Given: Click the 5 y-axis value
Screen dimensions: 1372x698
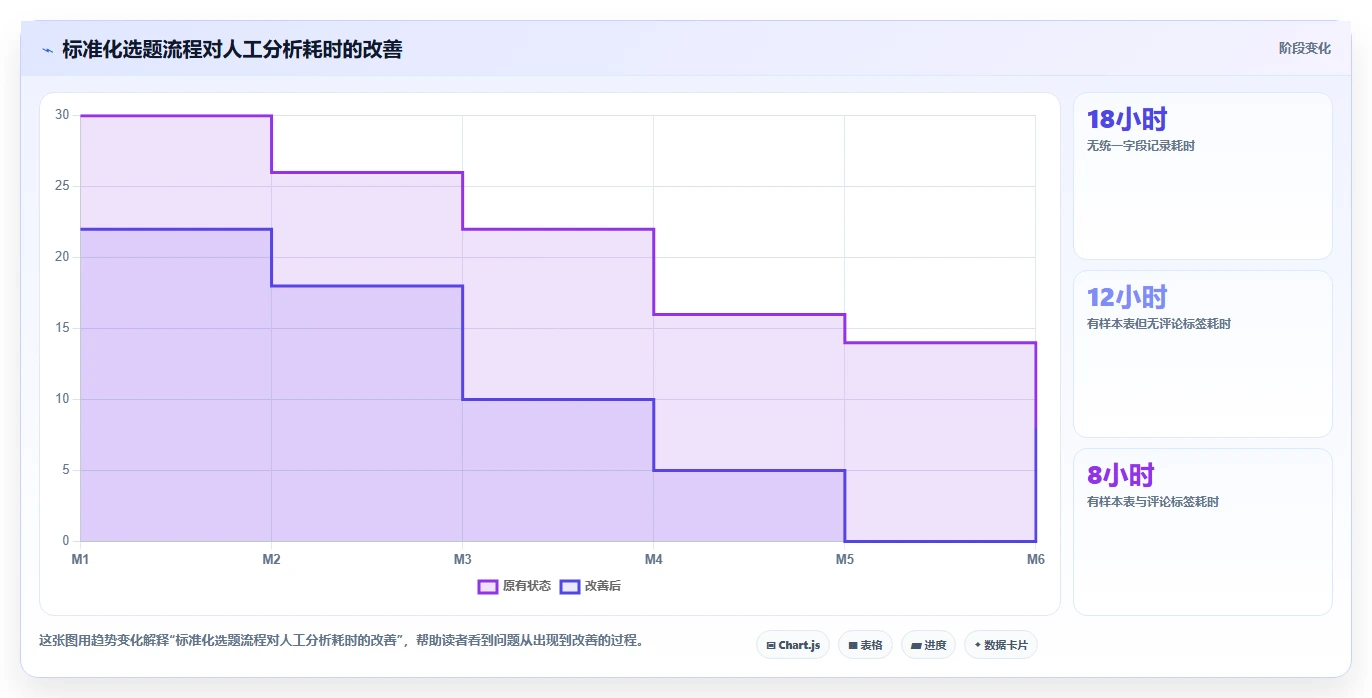Looking at the screenshot, I should pyautogui.click(x=65, y=470).
